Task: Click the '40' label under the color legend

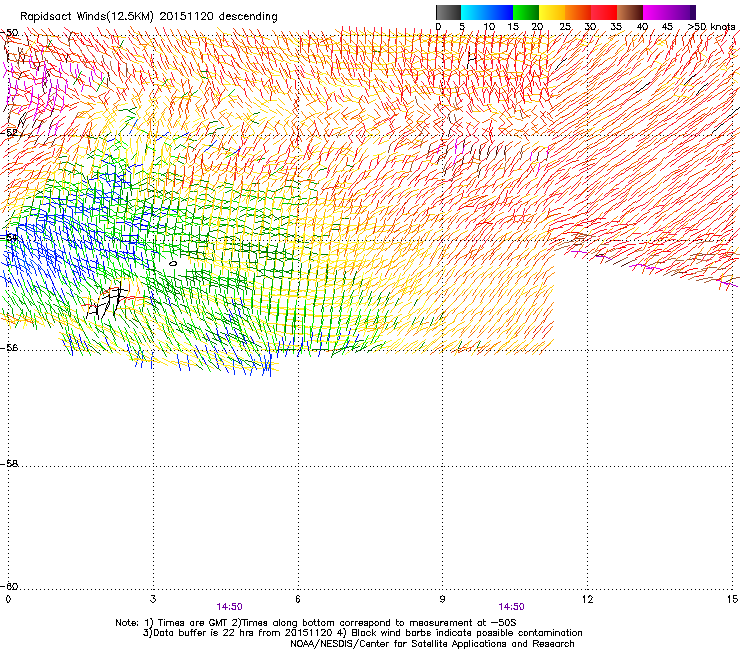Action: pos(642,27)
